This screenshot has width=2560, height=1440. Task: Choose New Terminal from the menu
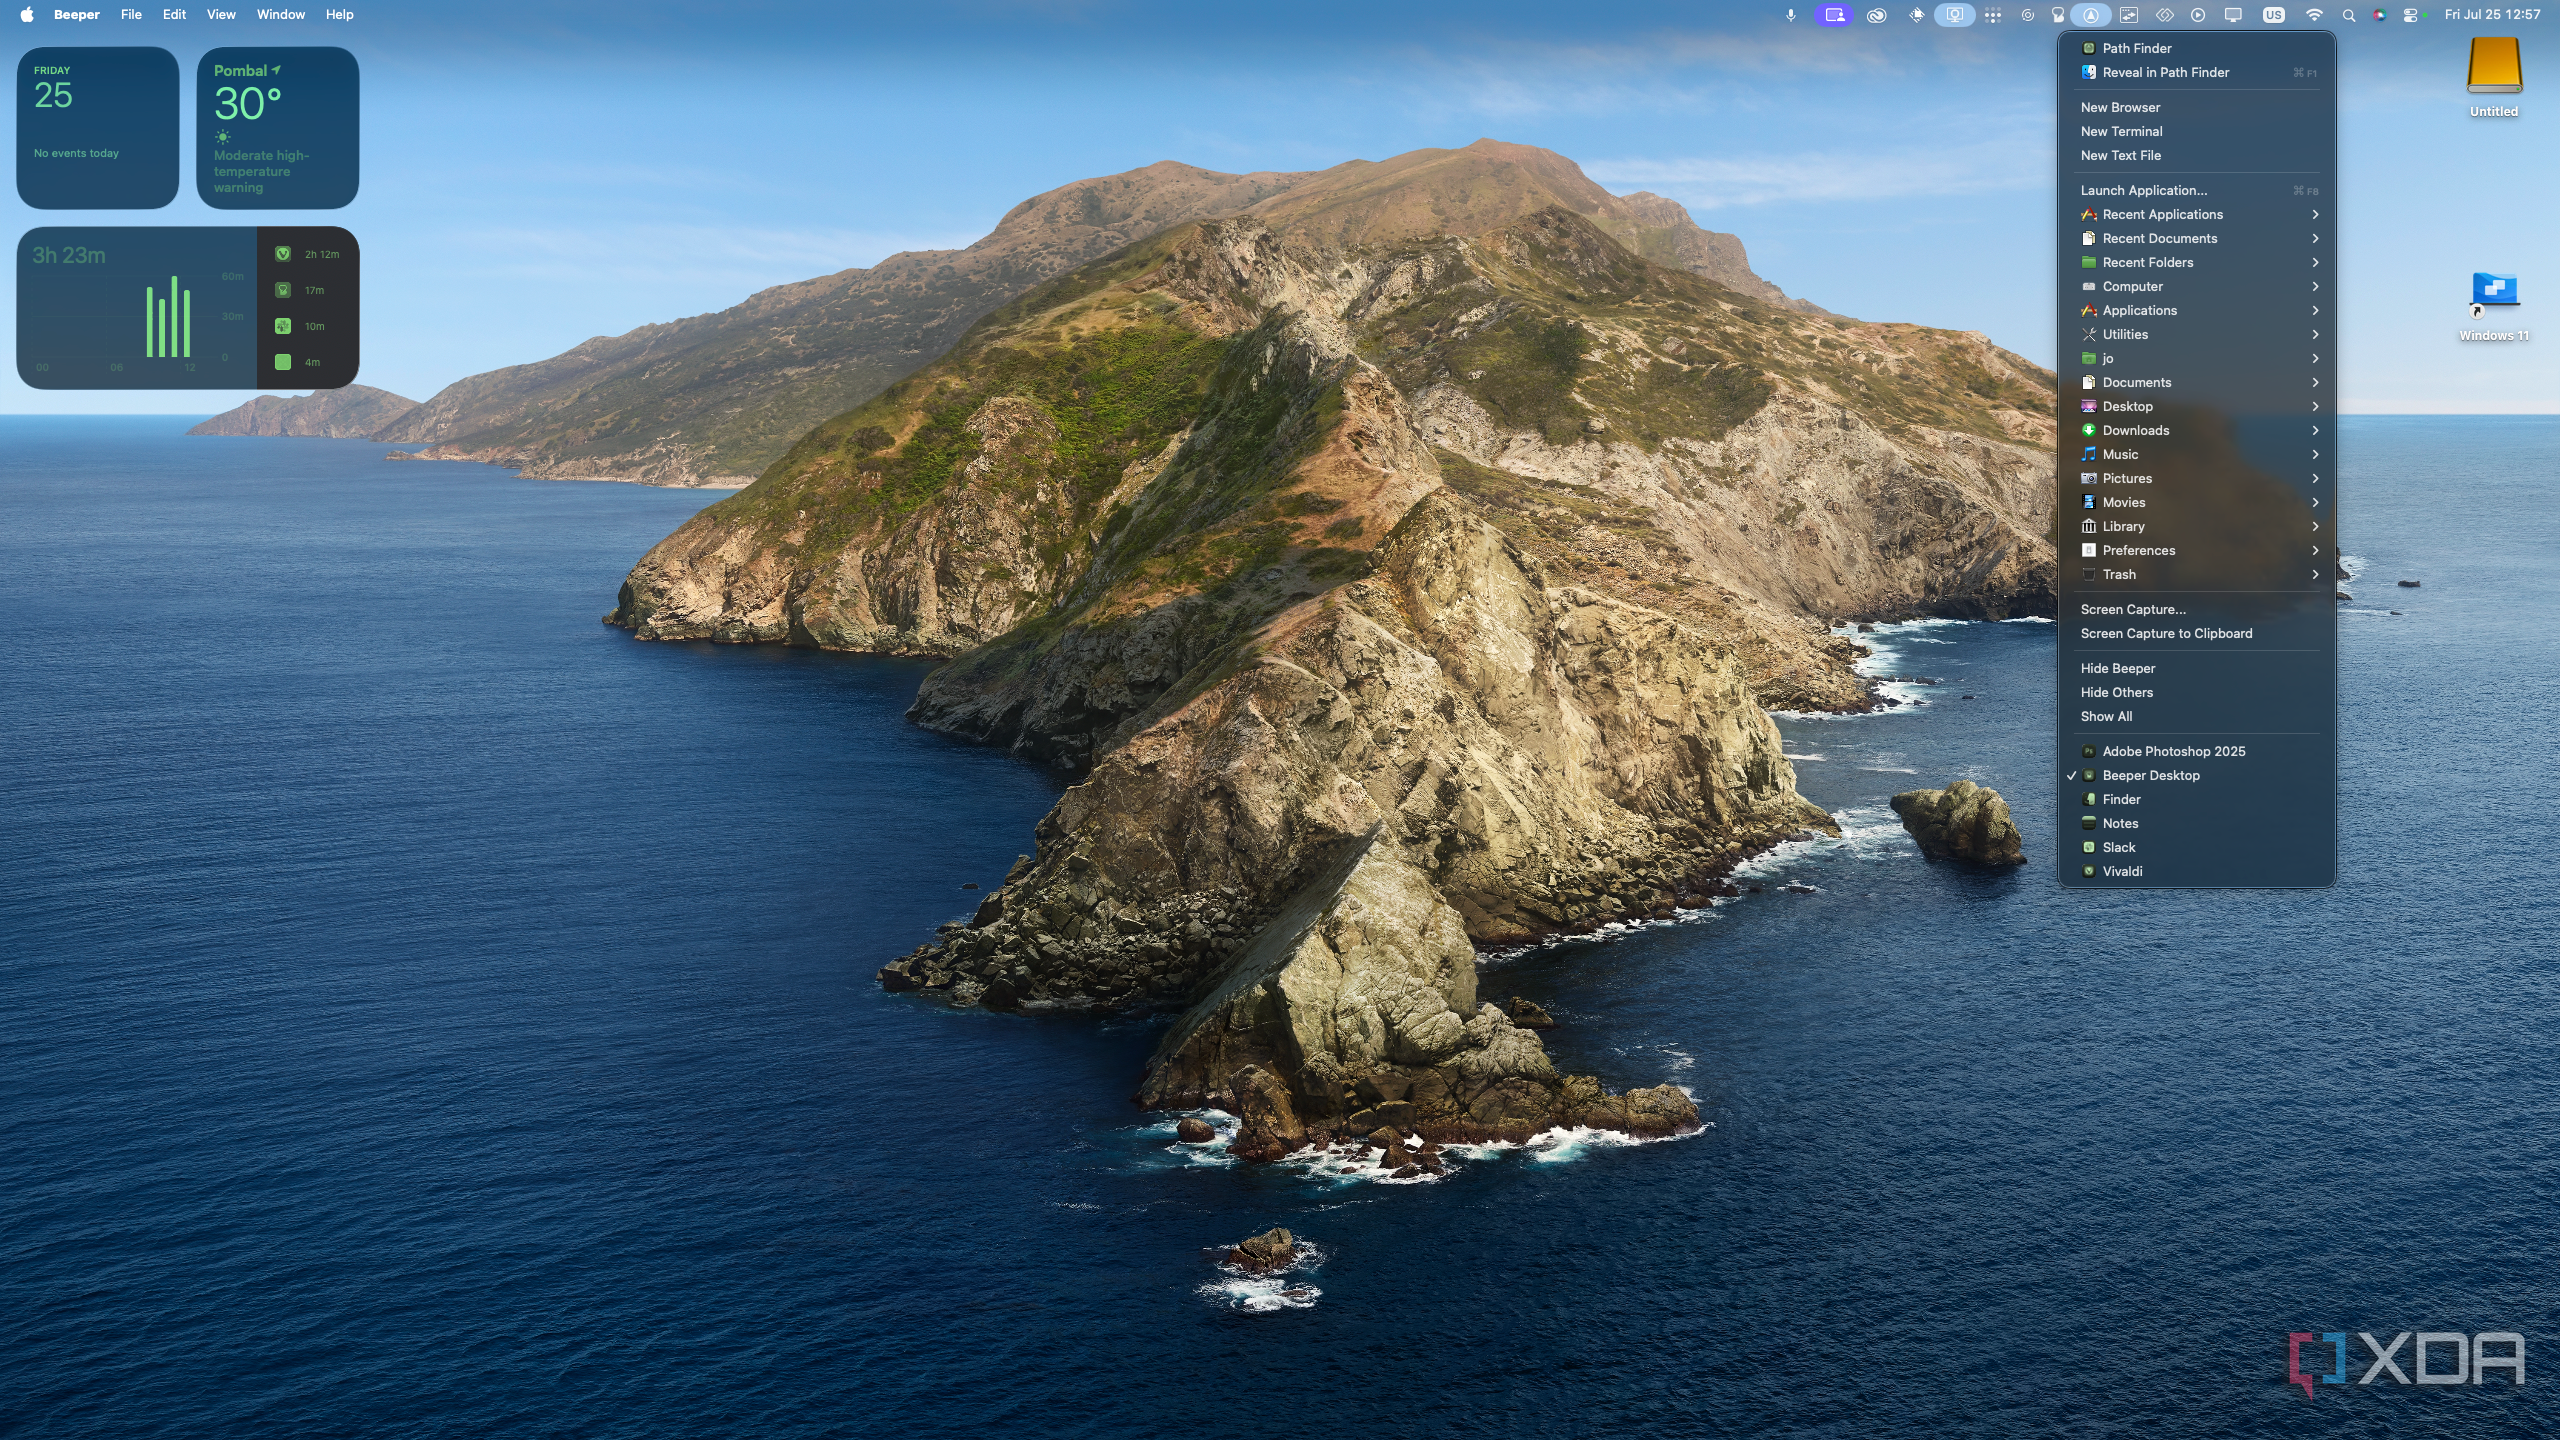tap(2196, 131)
